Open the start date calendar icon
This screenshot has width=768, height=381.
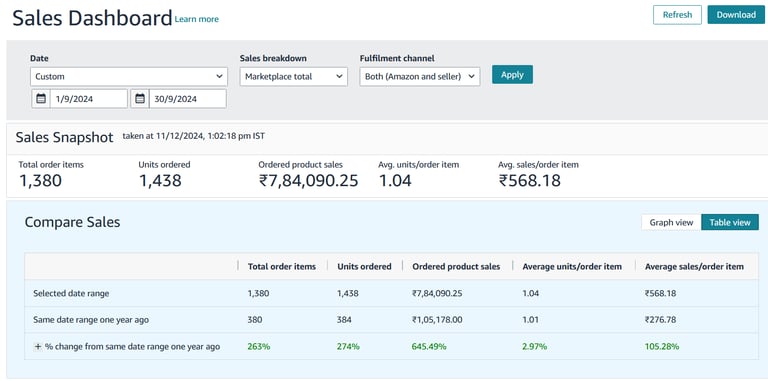[x=41, y=98]
